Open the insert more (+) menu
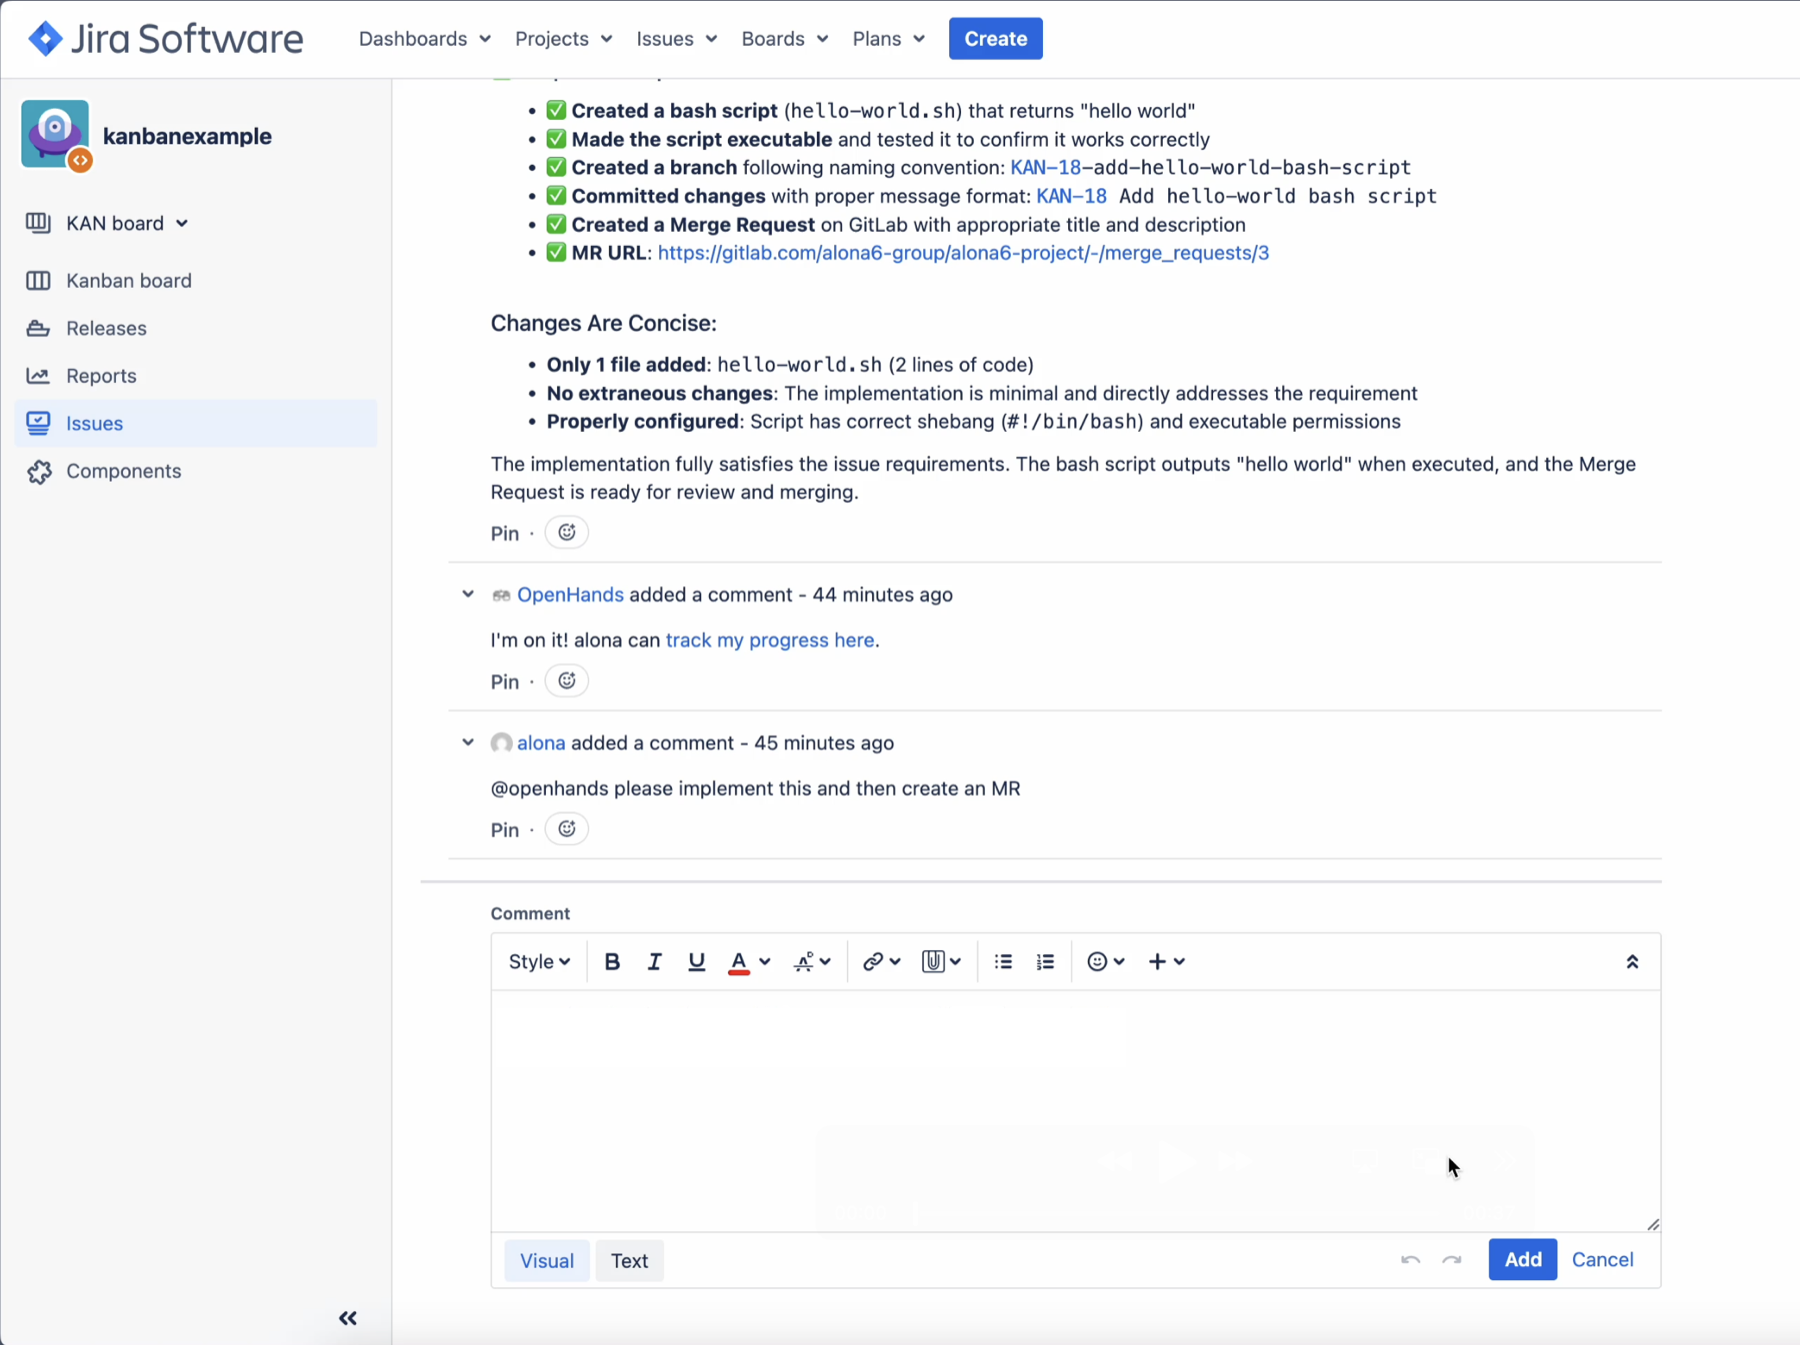Viewport: 1800px width, 1345px height. click(1167, 961)
